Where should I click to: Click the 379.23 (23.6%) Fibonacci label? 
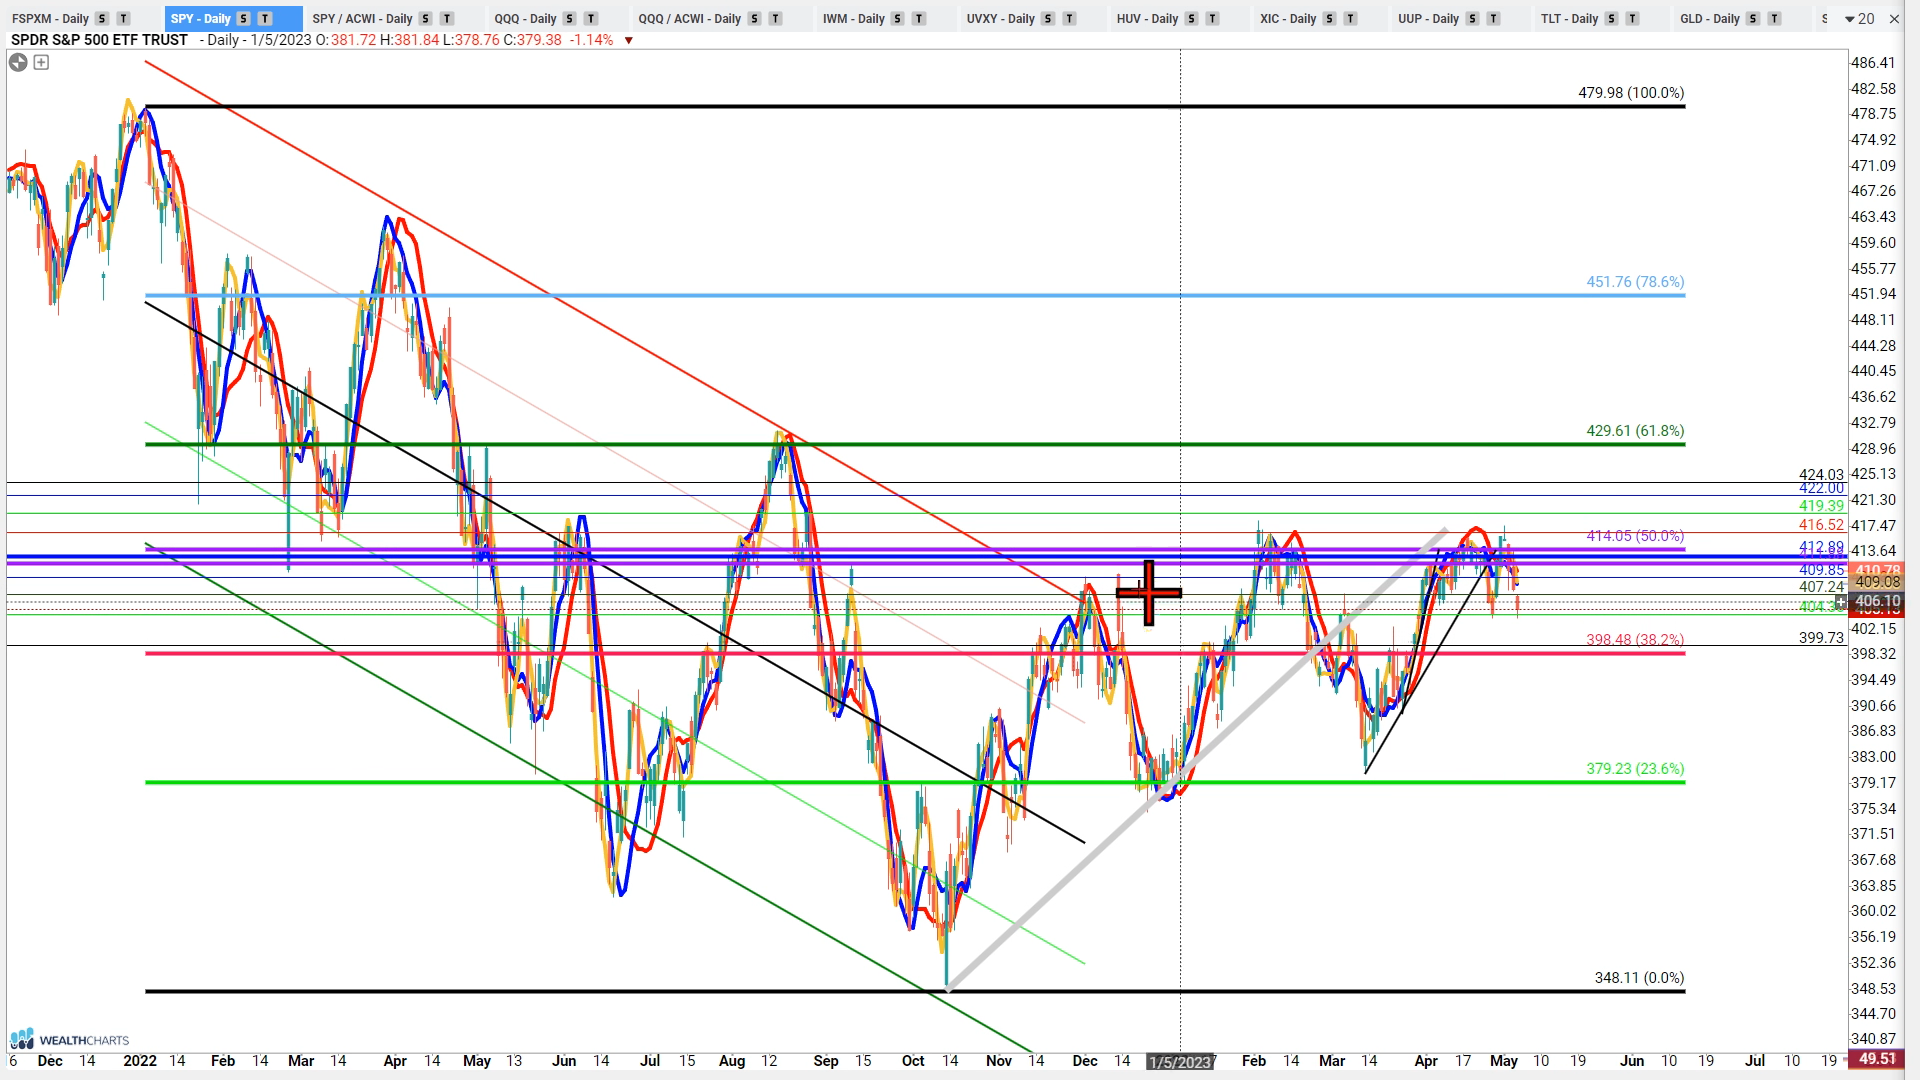(x=1635, y=769)
